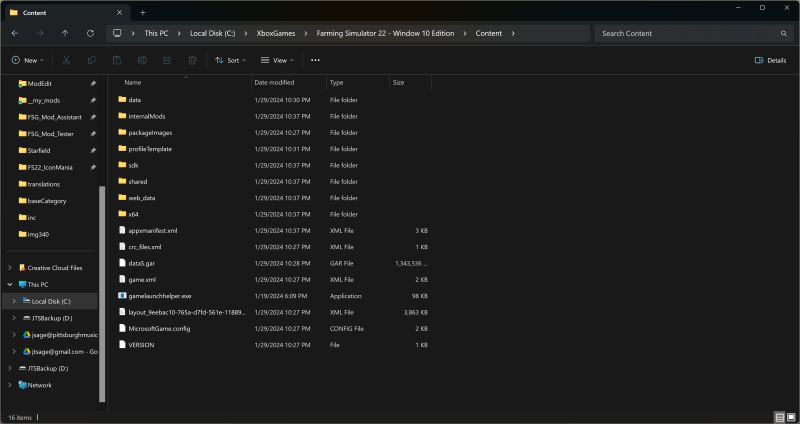The width and height of the screenshot is (800, 424).
Task: Switch to details list view icon
Action: click(780, 417)
